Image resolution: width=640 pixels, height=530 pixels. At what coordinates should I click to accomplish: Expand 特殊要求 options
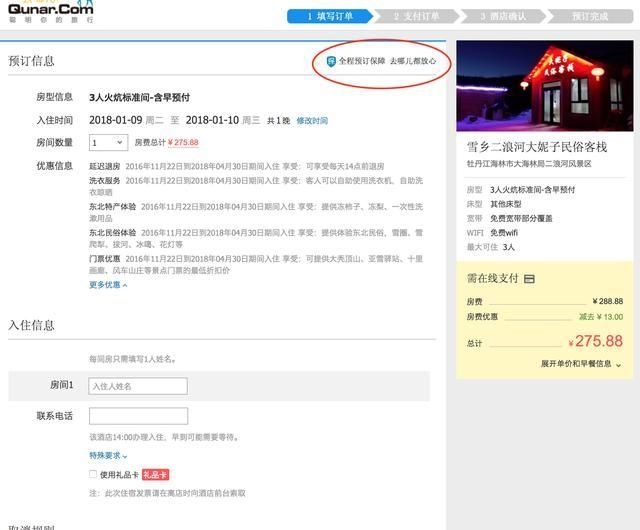[108, 455]
